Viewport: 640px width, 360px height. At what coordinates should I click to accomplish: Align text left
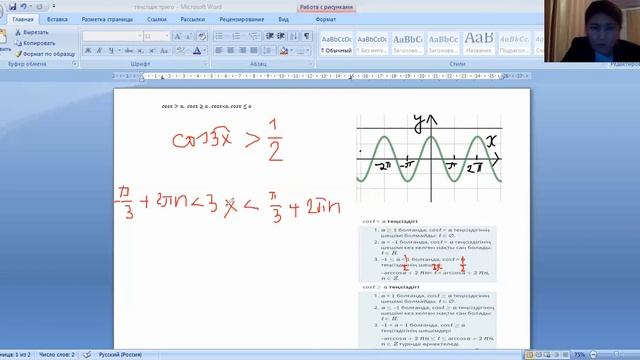coord(219,51)
